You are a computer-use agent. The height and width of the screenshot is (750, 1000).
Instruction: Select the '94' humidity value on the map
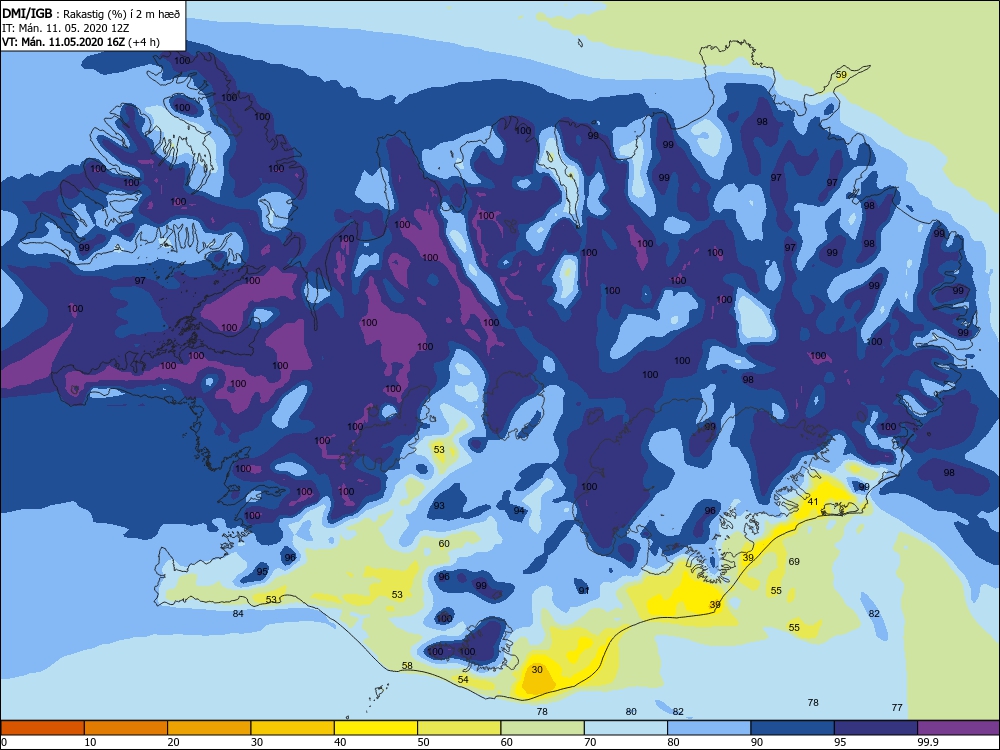tap(519, 511)
